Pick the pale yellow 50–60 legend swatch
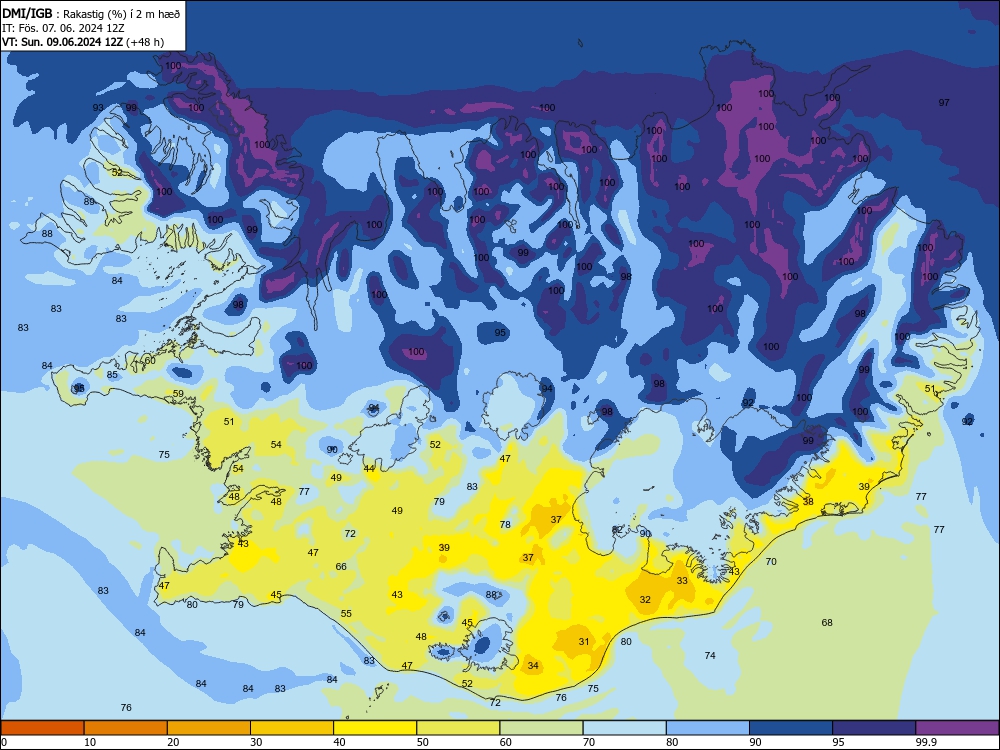The height and width of the screenshot is (750, 1000). point(459,728)
